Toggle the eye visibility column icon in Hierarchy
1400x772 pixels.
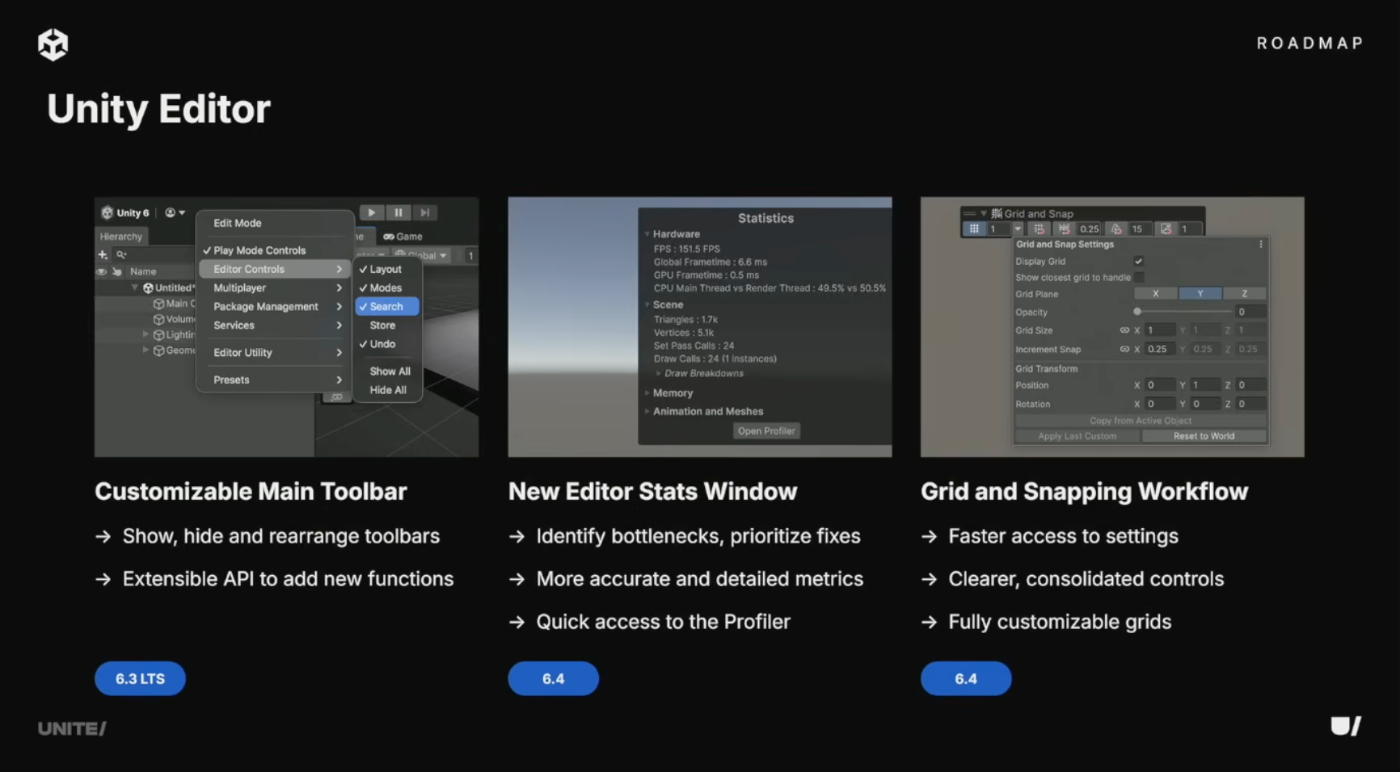point(101,271)
